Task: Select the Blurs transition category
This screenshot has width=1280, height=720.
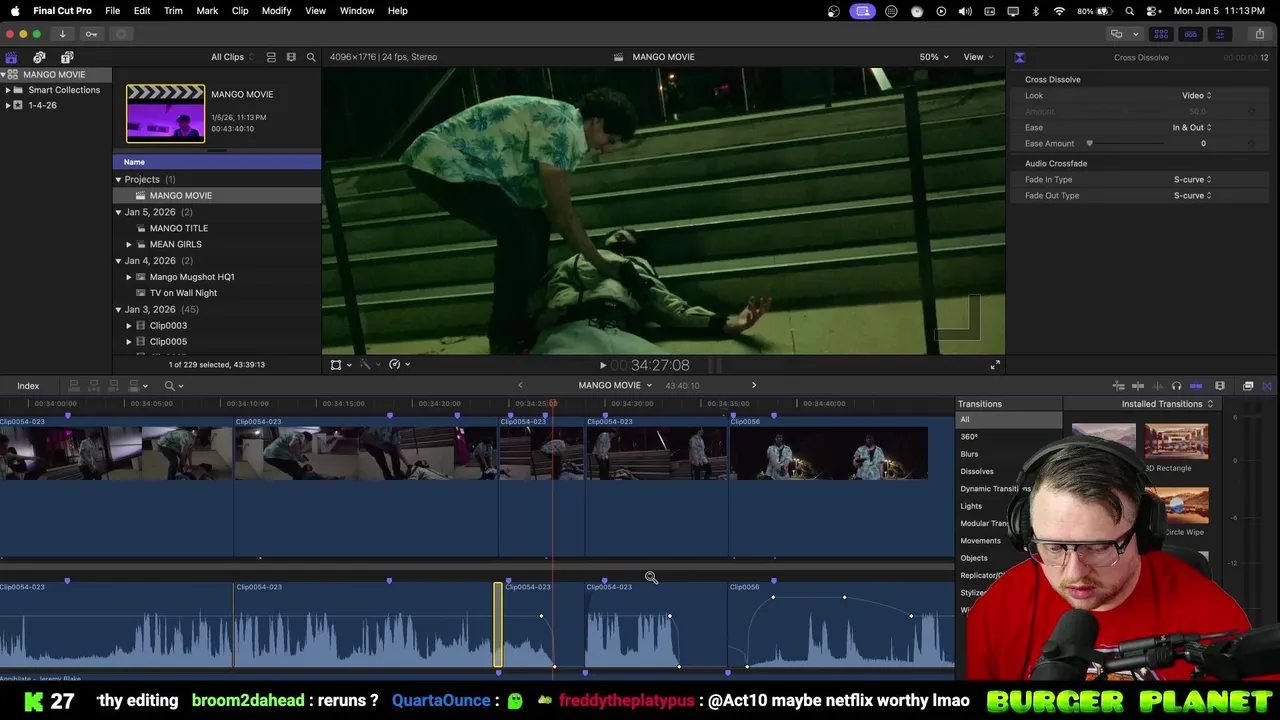Action: (x=969, y=454)
